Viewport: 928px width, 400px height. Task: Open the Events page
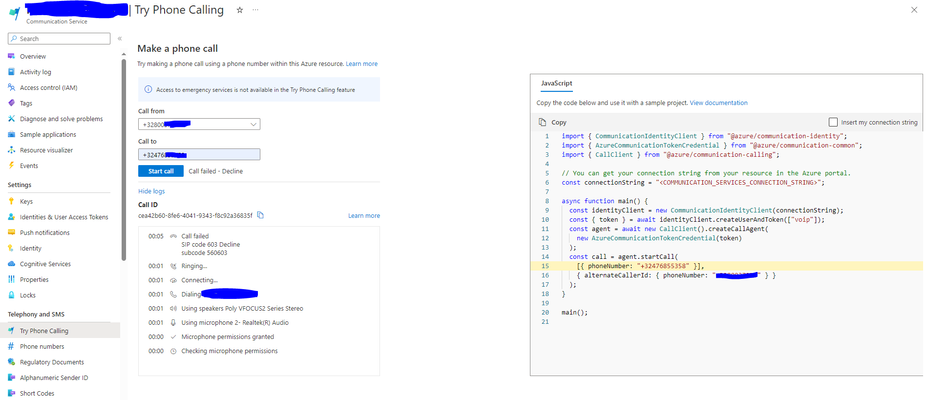28,166
